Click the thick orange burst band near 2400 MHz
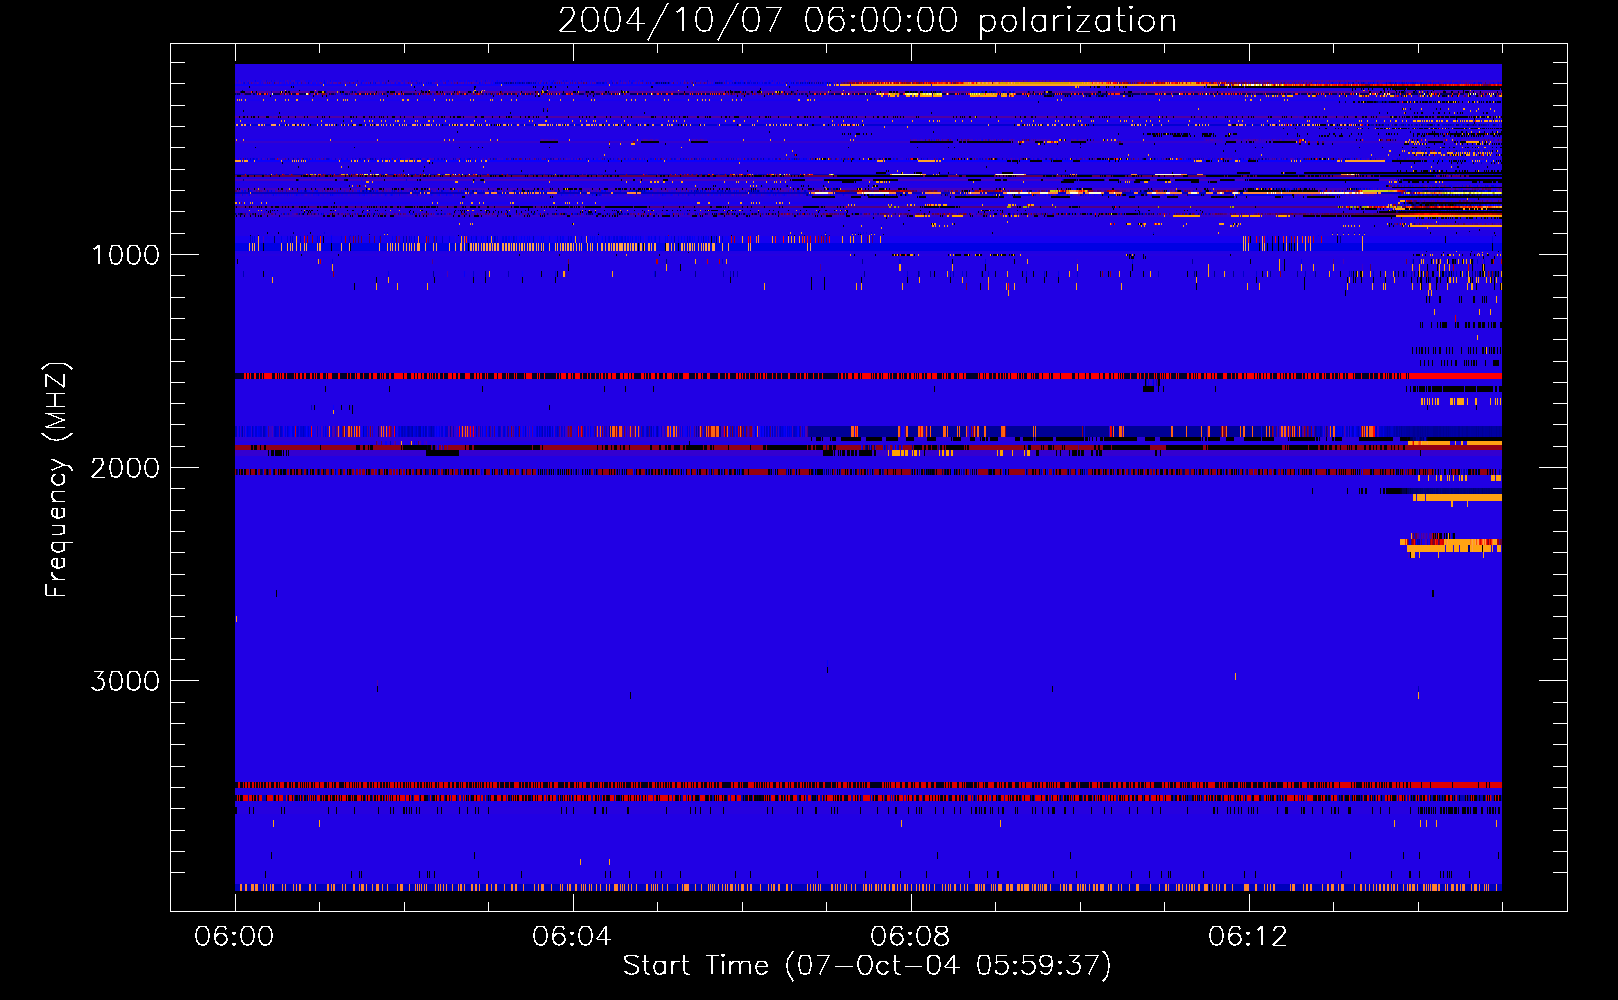Screen dimensions: 1618x1000 [x=1455, y=546]
